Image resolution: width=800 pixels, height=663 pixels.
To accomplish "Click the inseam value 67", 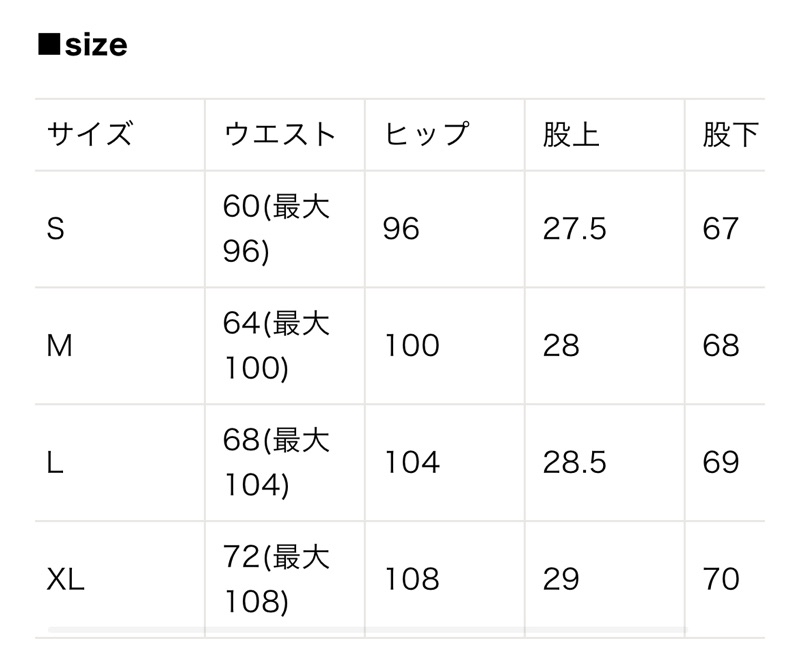I will coord(720,229).
